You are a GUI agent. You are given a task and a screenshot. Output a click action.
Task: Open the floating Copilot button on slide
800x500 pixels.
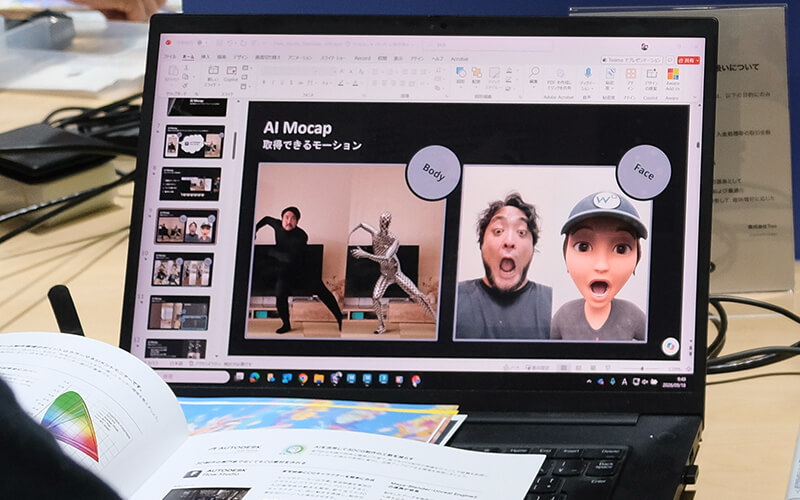[670, 346]
